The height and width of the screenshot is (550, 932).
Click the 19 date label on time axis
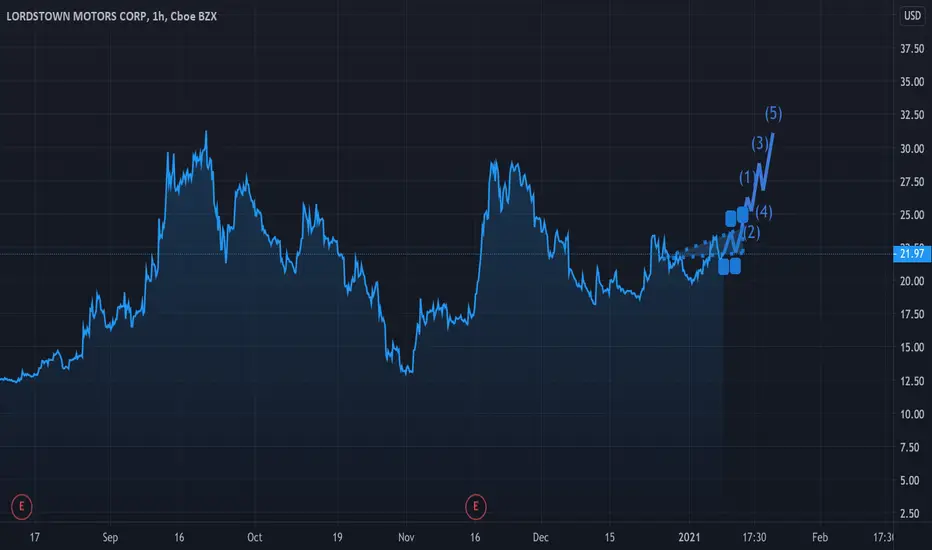click(x=337, y=538)
